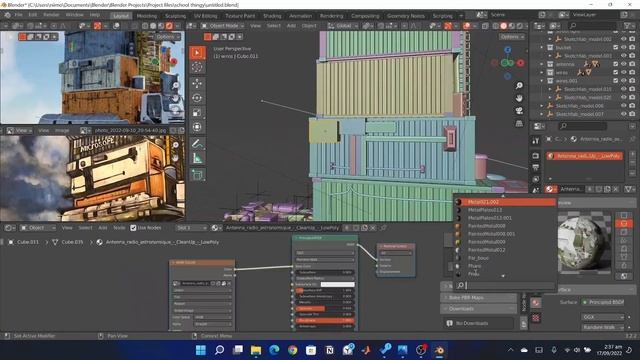
Task: Expand the Downloads panel
Action: [478, 309]
